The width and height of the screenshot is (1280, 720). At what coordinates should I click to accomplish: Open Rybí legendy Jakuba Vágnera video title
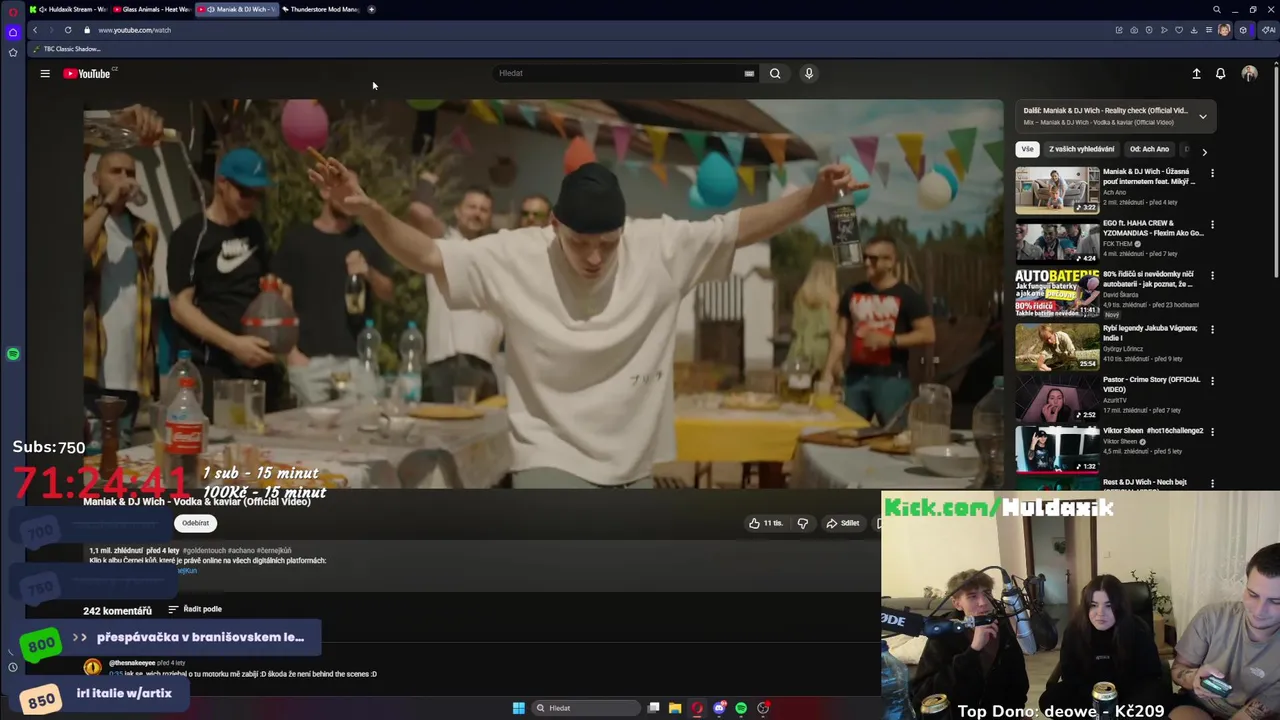click(1150, 333)
